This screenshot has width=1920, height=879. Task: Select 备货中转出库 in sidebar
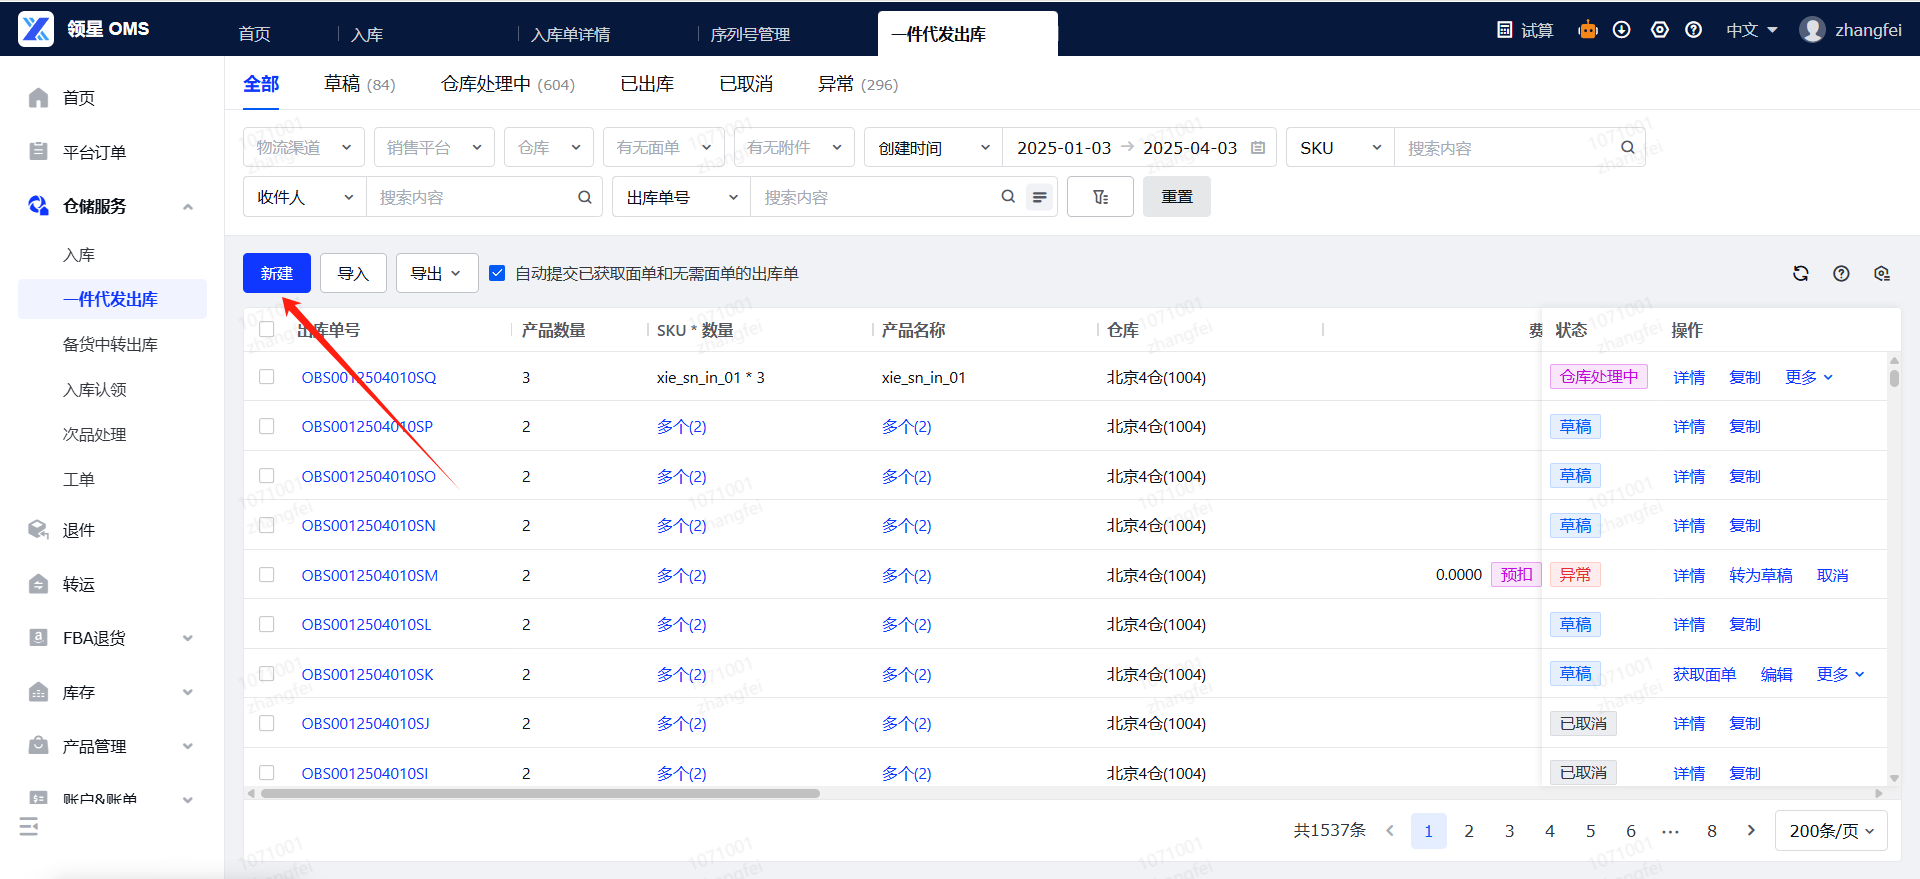point(110,344)
